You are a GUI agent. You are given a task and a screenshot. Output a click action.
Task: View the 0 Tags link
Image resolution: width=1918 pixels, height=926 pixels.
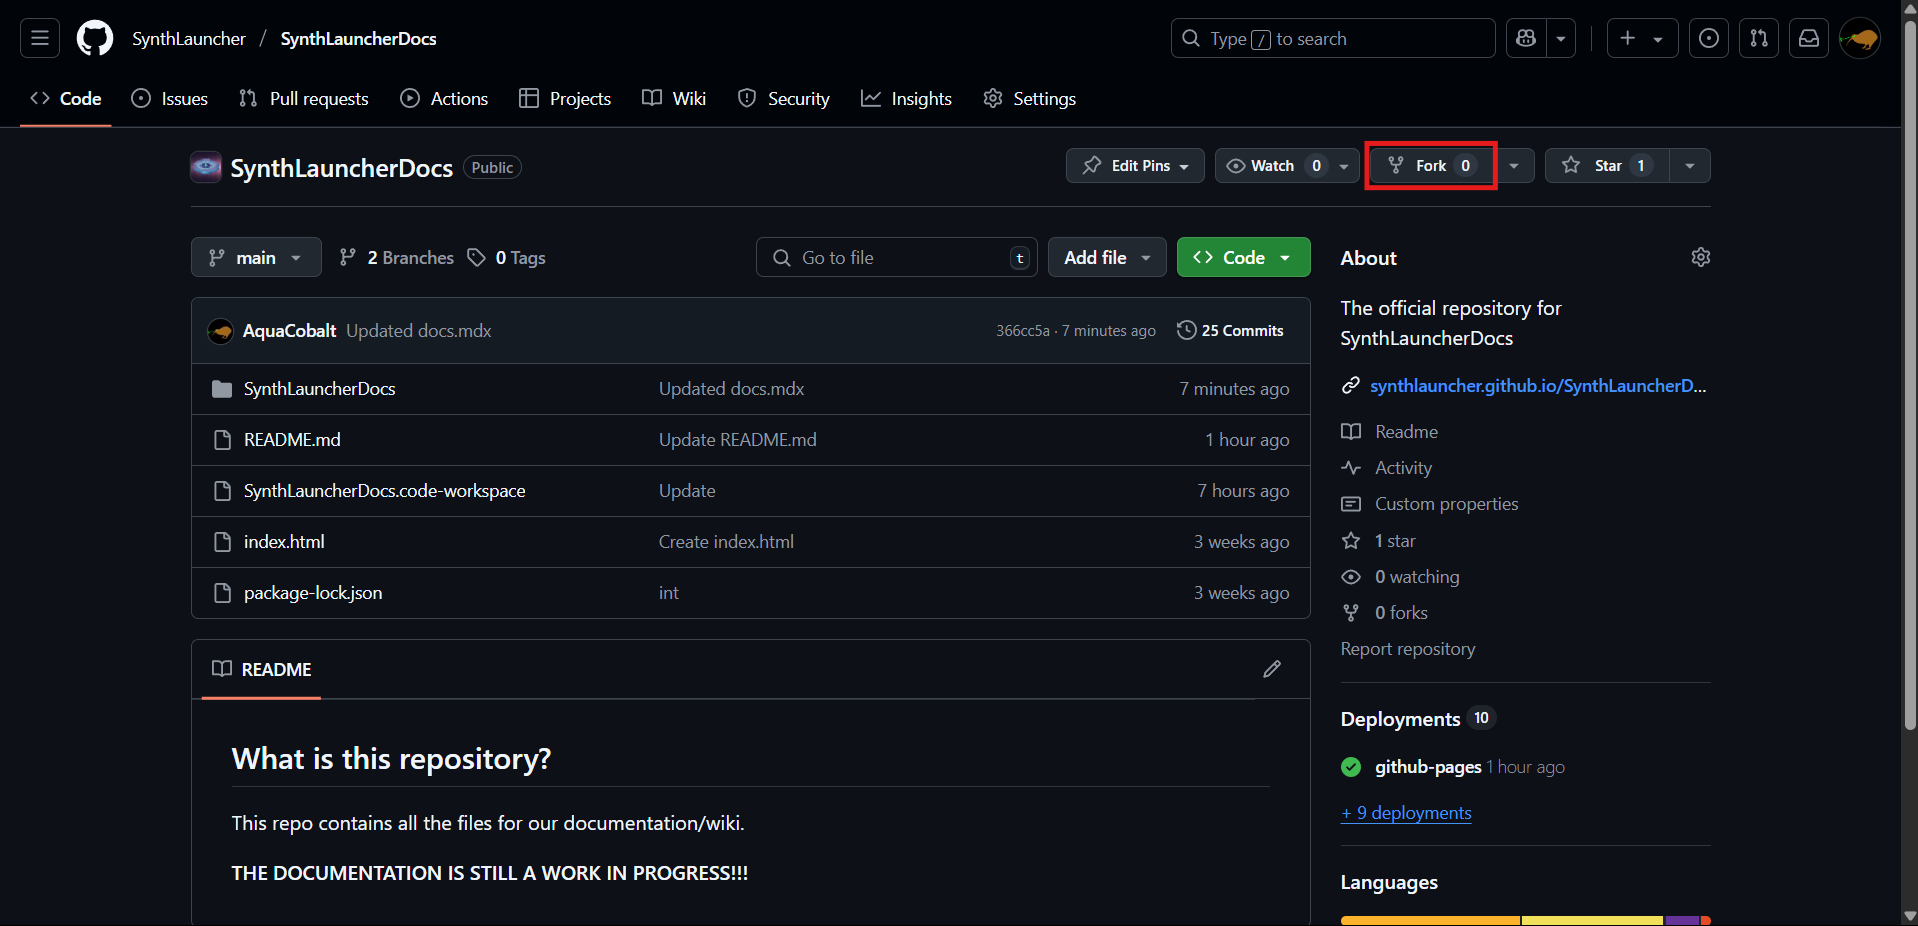(x=506, y=257)
